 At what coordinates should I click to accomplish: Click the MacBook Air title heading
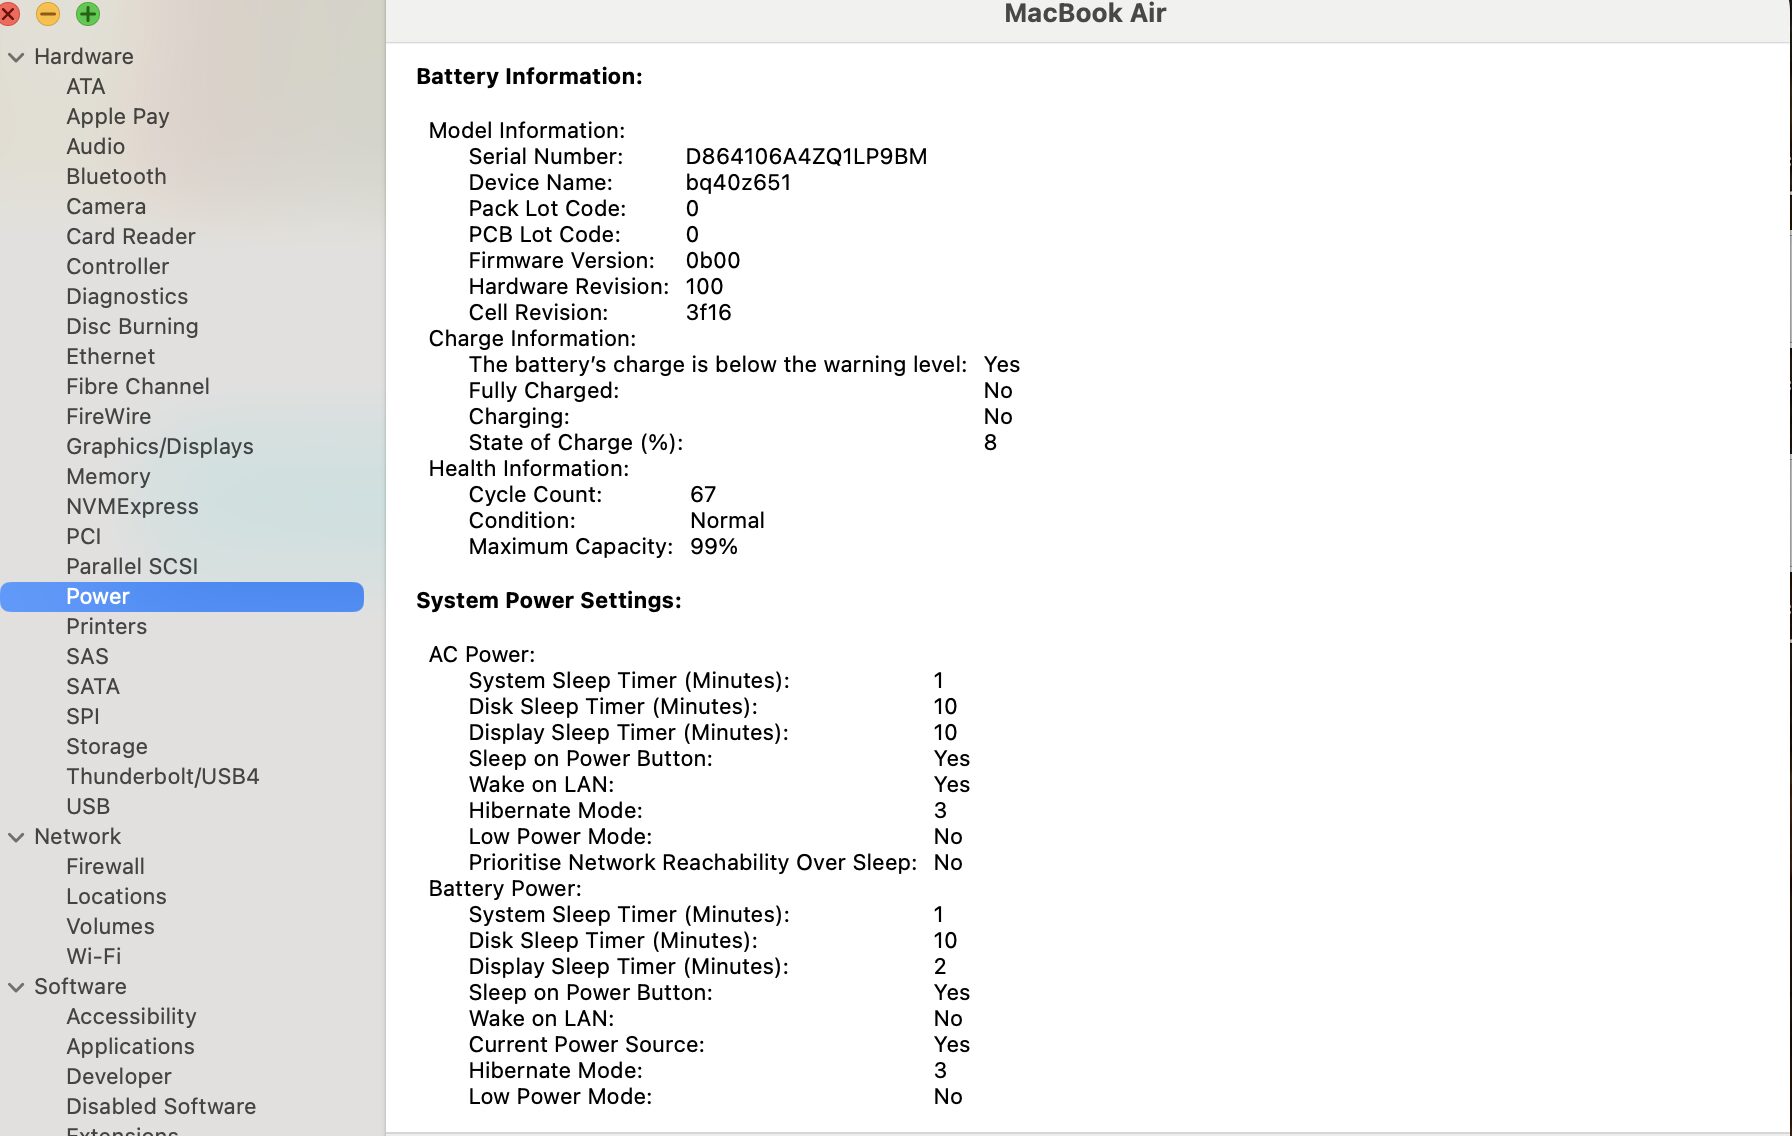(1084, 14)
